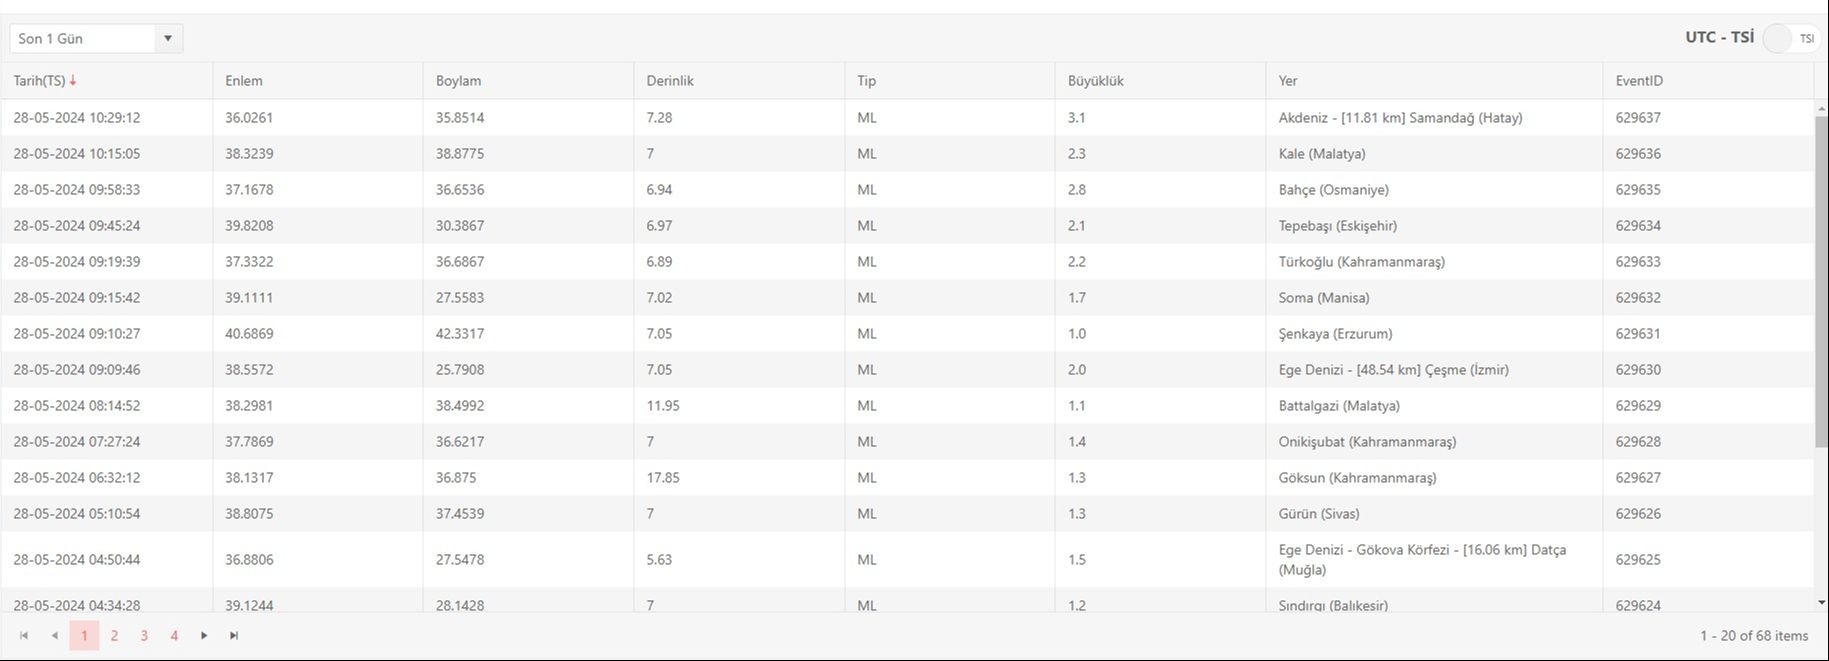This screenshot has height=661, width=1829.
Task: Sort by the Yer column header
Action: (x=1288, y=81)
